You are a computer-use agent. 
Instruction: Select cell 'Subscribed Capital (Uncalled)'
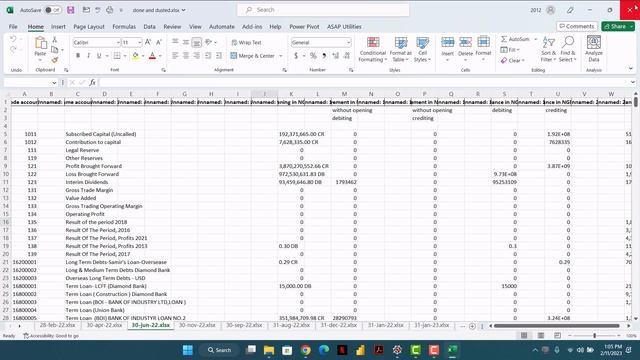coord(101,134)
